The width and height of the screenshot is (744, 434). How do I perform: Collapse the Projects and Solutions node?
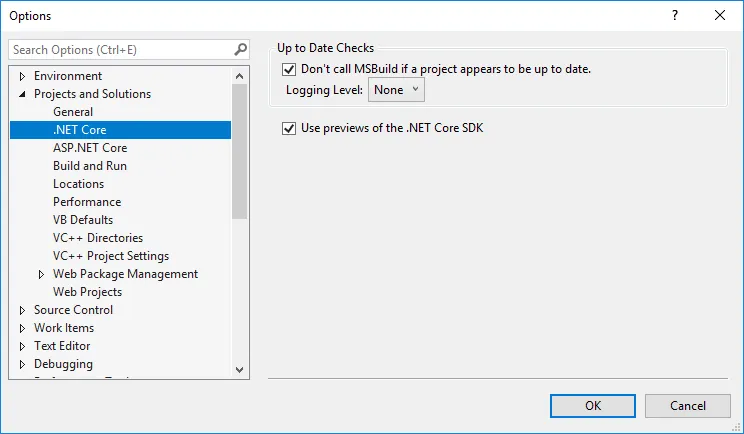point(23,94)
